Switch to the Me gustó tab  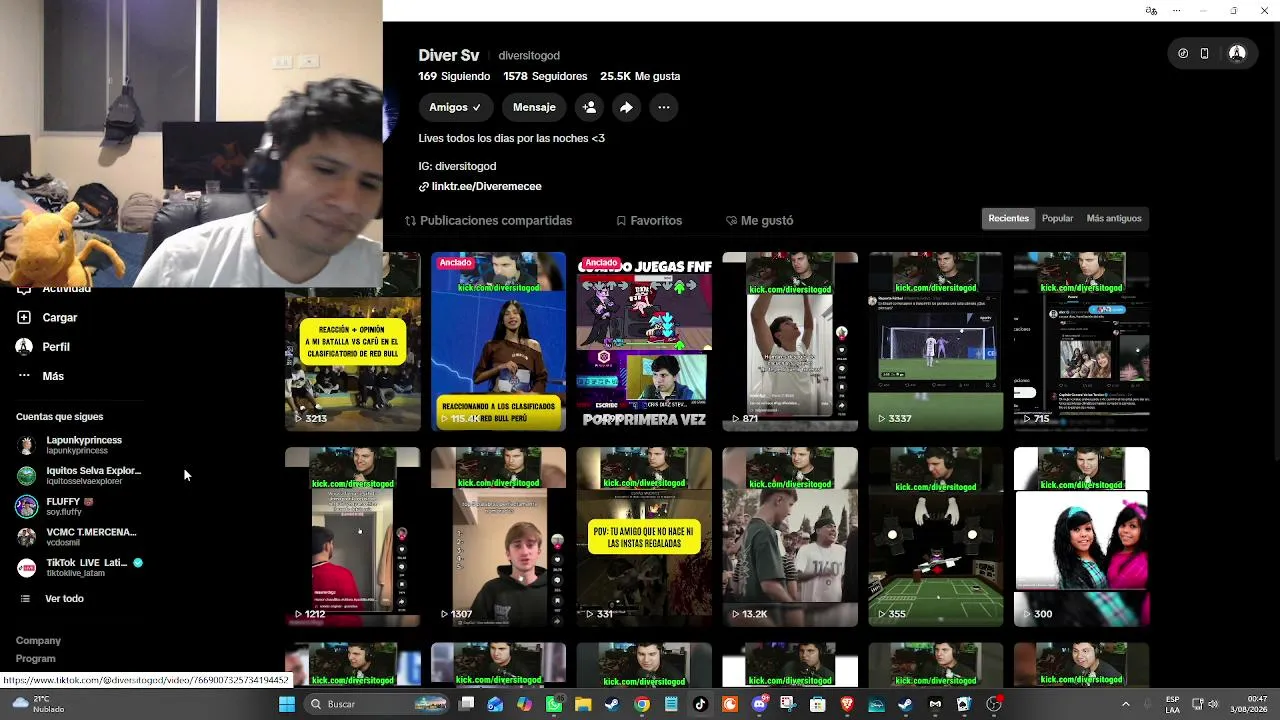[759, 220]
